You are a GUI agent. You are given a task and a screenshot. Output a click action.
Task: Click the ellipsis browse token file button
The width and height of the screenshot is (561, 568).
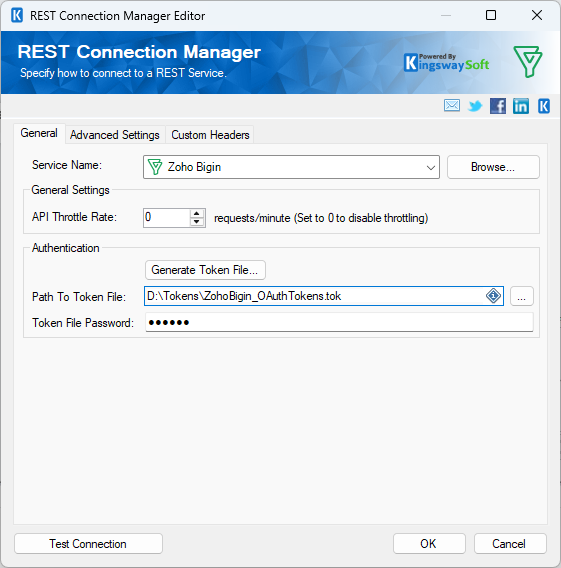pyautogui.click(x=522, y=296)
